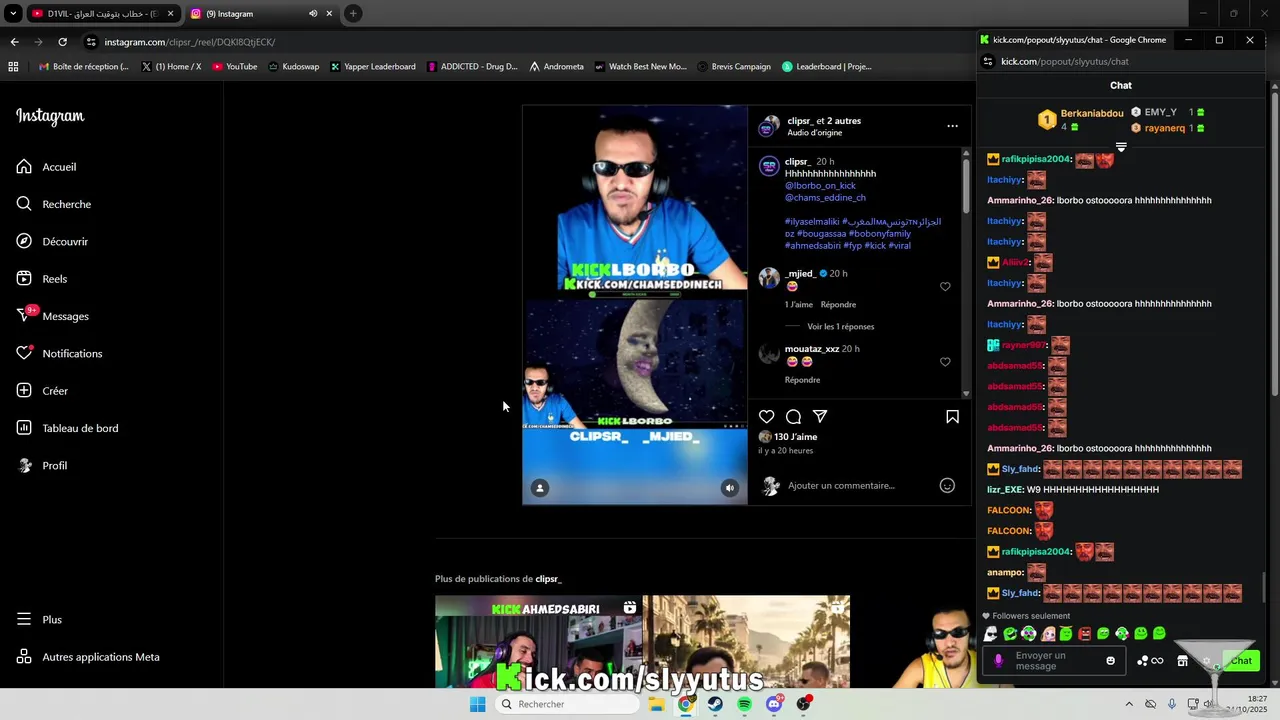Mute the Instagram tab audio icon
The image size is (1280, 720).
(313, 14)
